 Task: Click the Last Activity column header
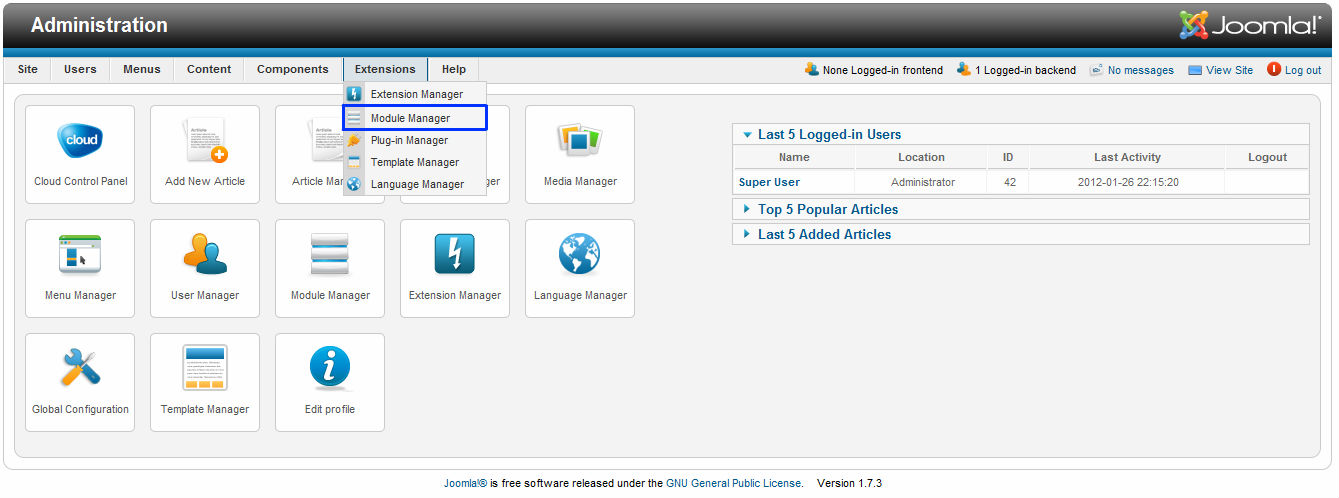coord(1127,157)
